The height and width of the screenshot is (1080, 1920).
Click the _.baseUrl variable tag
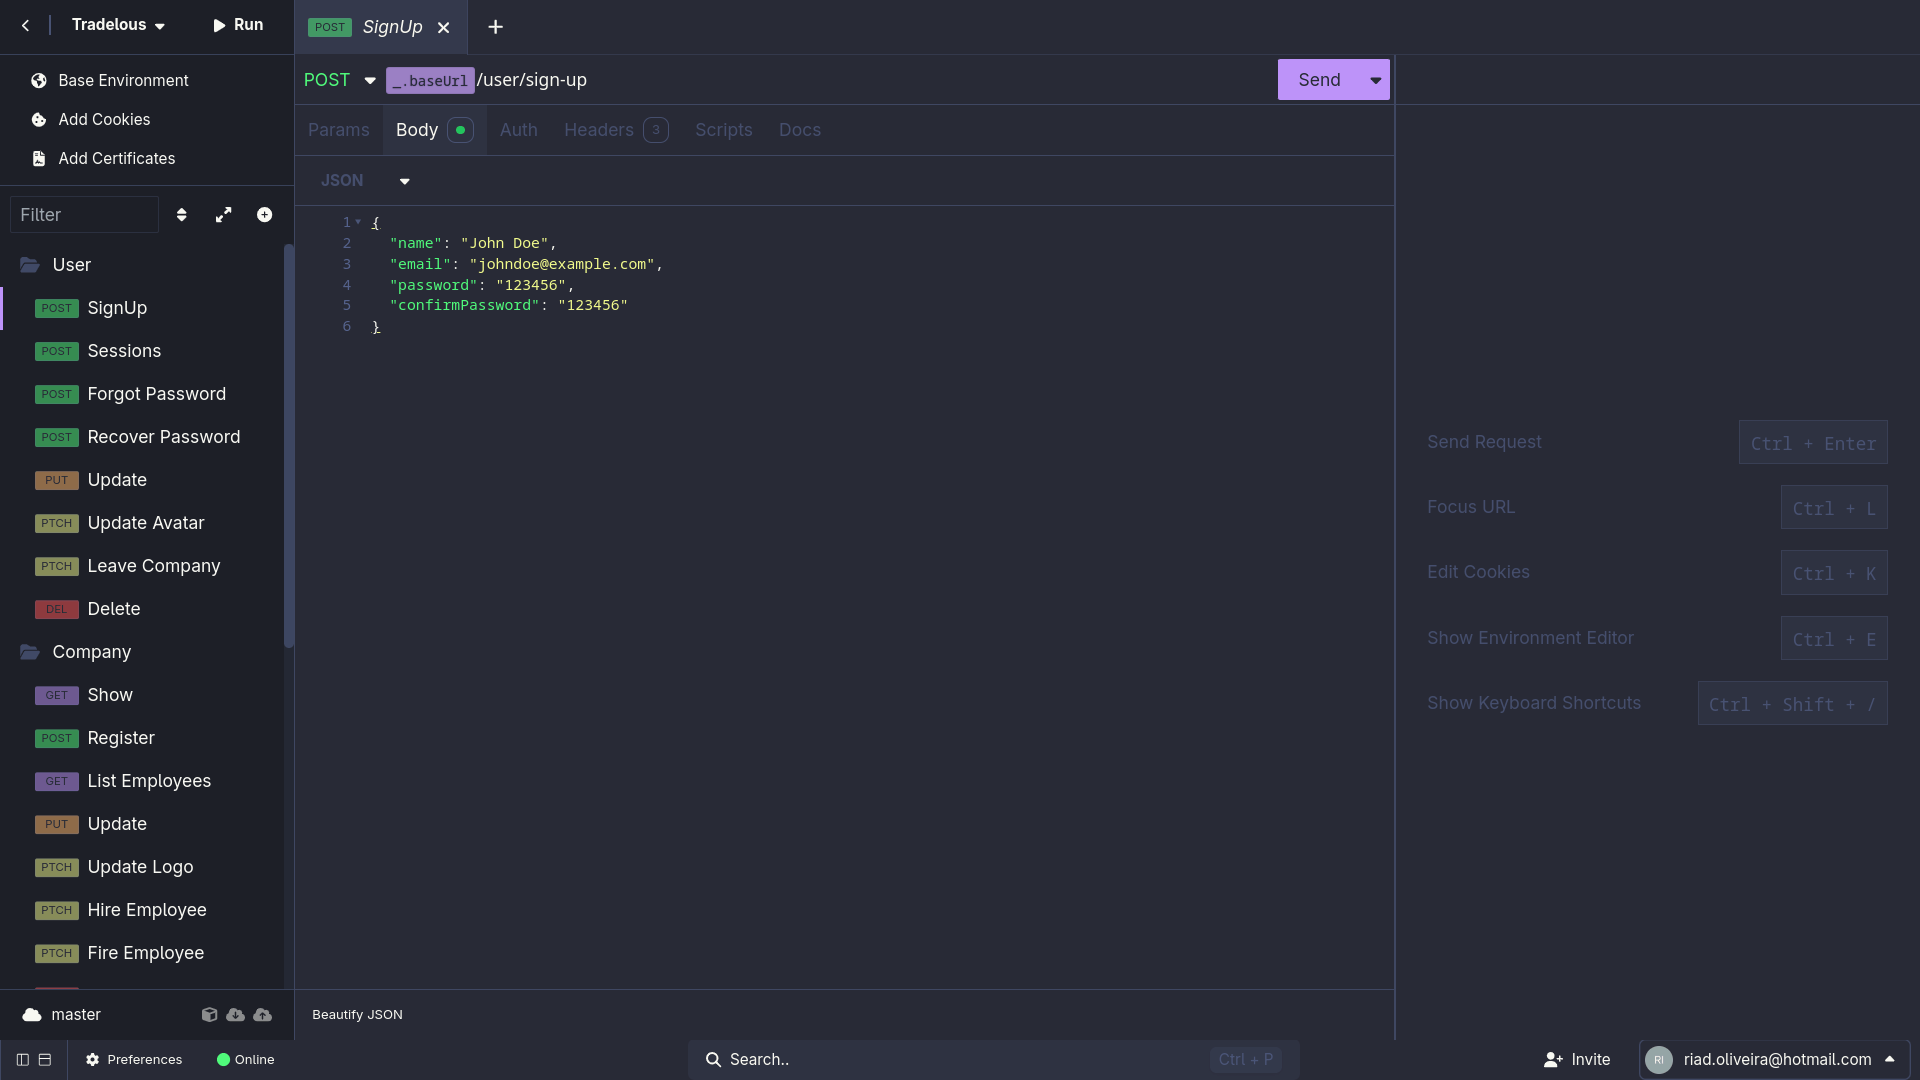(x=430, y=81)
